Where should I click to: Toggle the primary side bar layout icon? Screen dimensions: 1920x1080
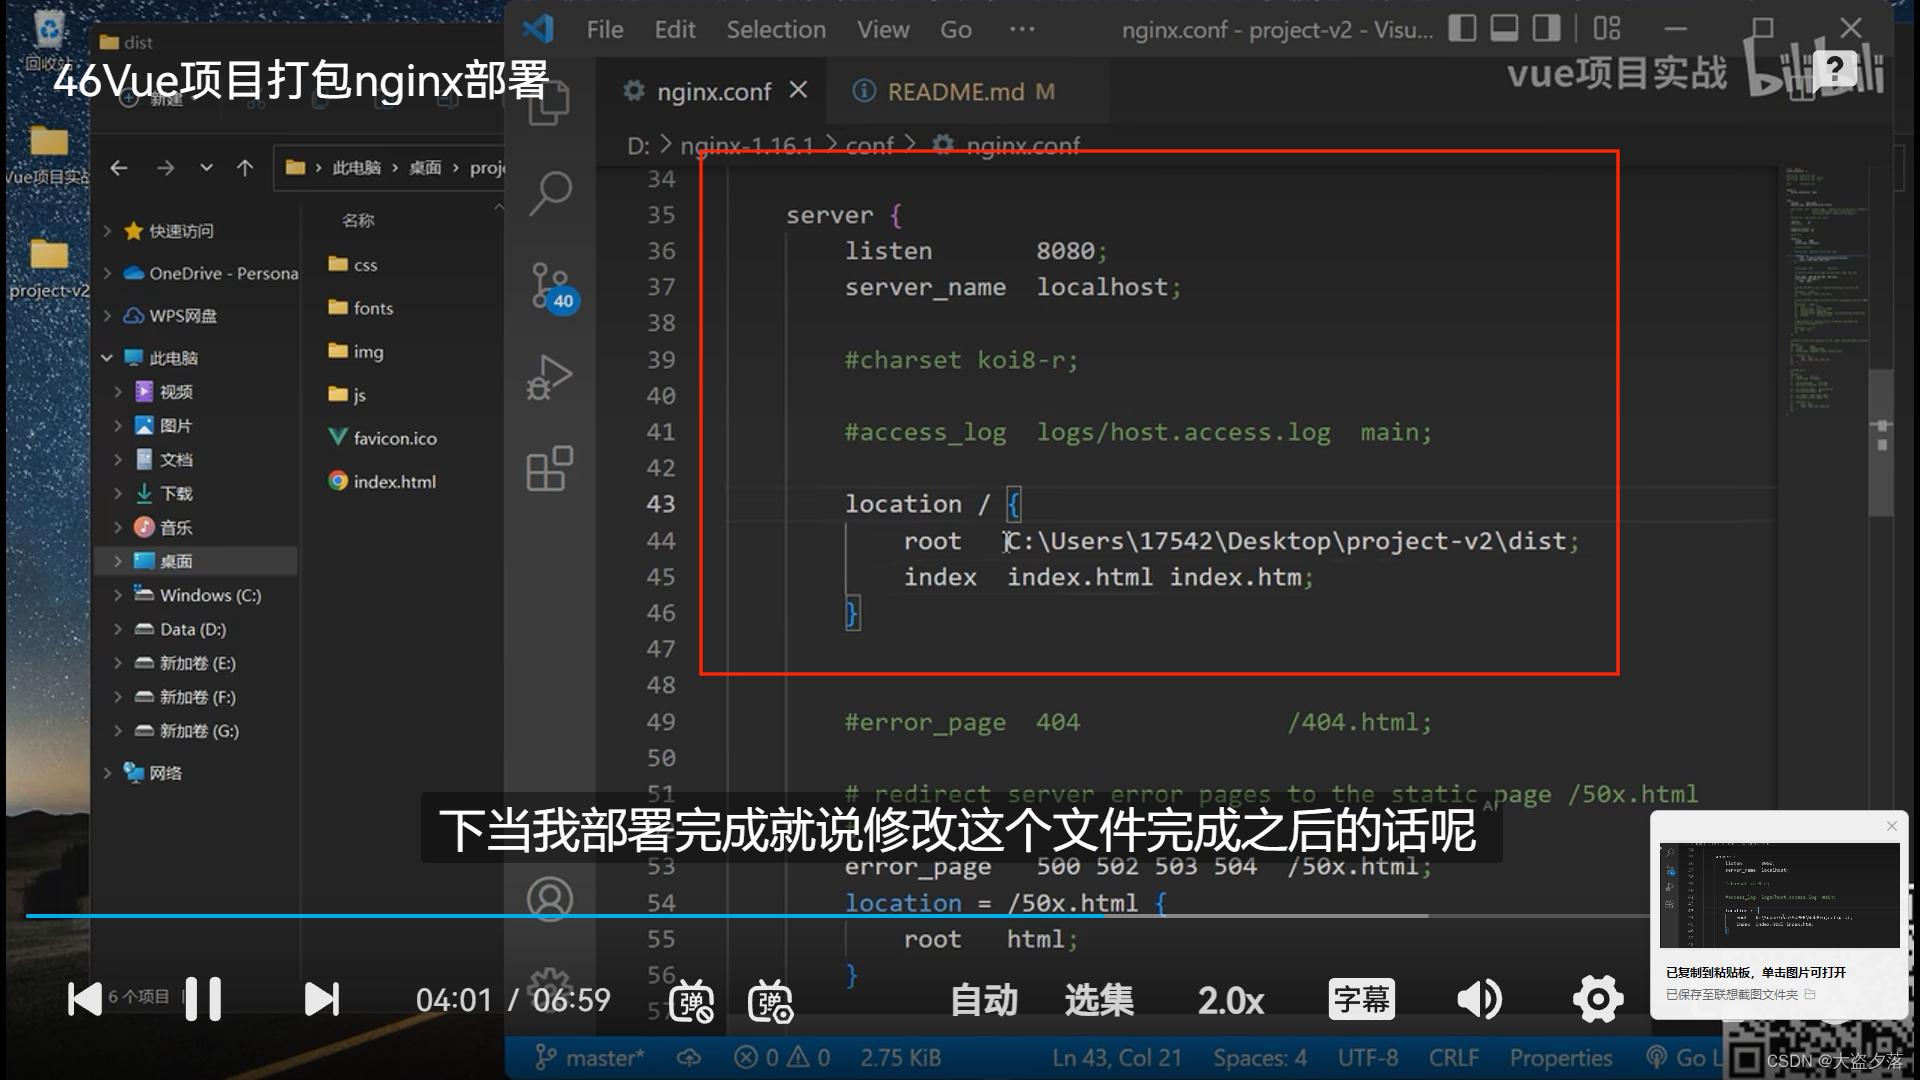[x=1462, y=28]
